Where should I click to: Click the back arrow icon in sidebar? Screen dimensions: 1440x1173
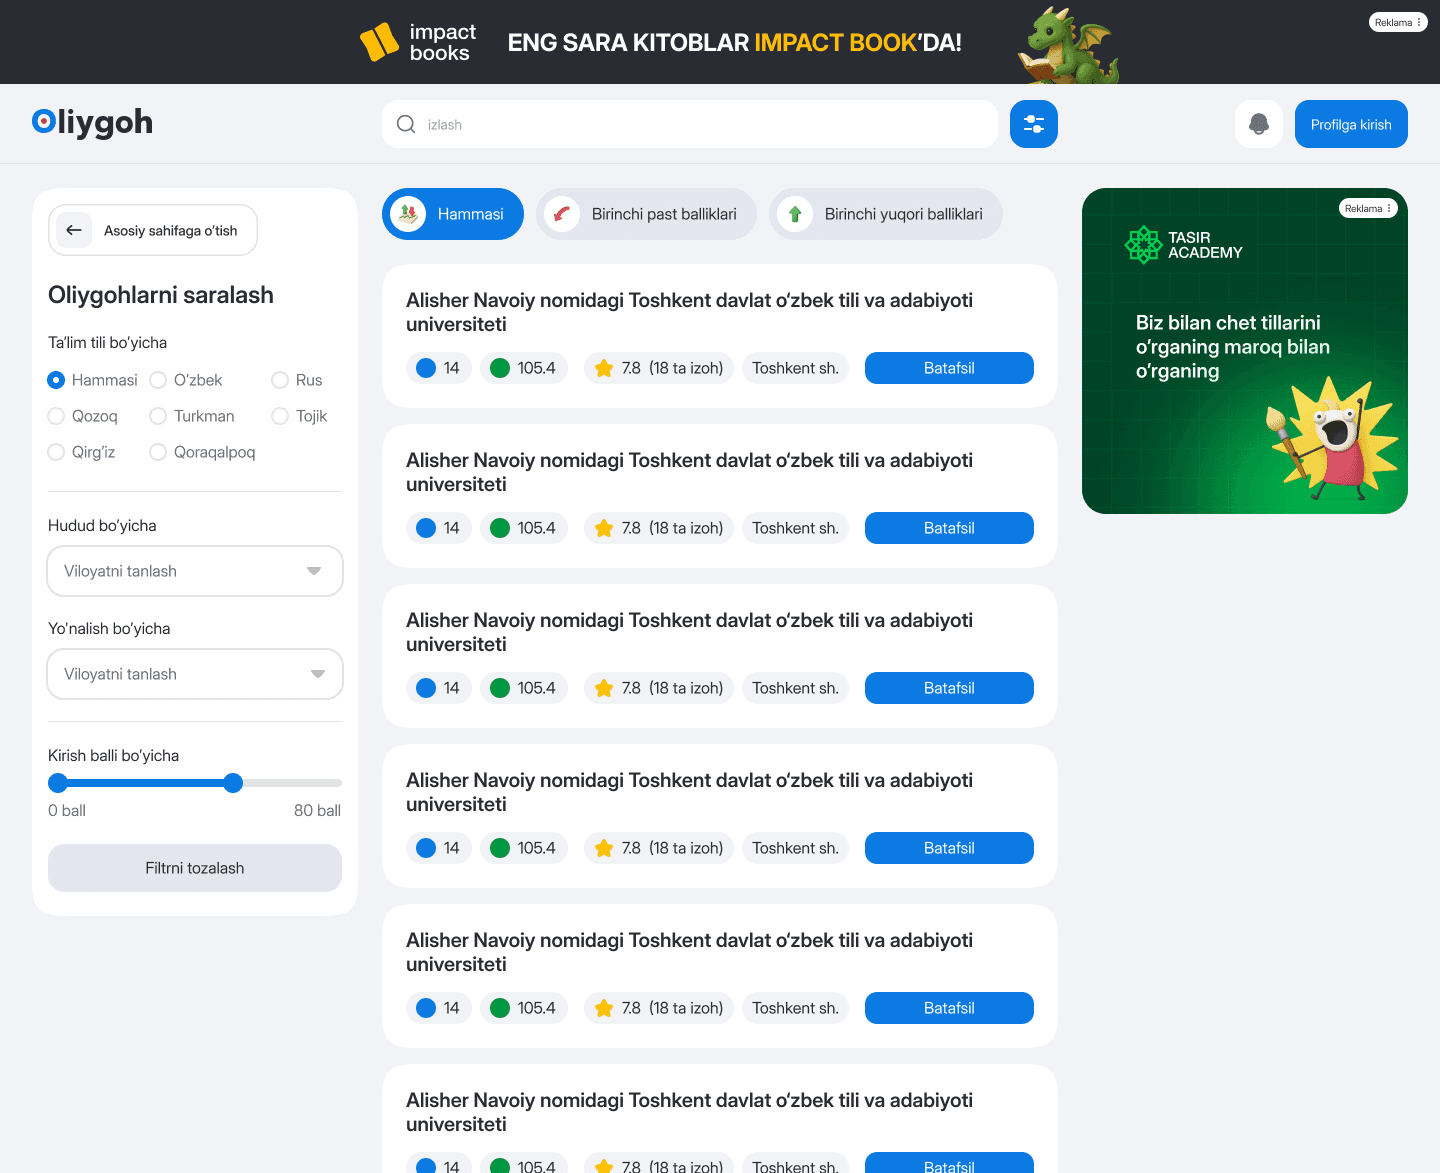73,230
